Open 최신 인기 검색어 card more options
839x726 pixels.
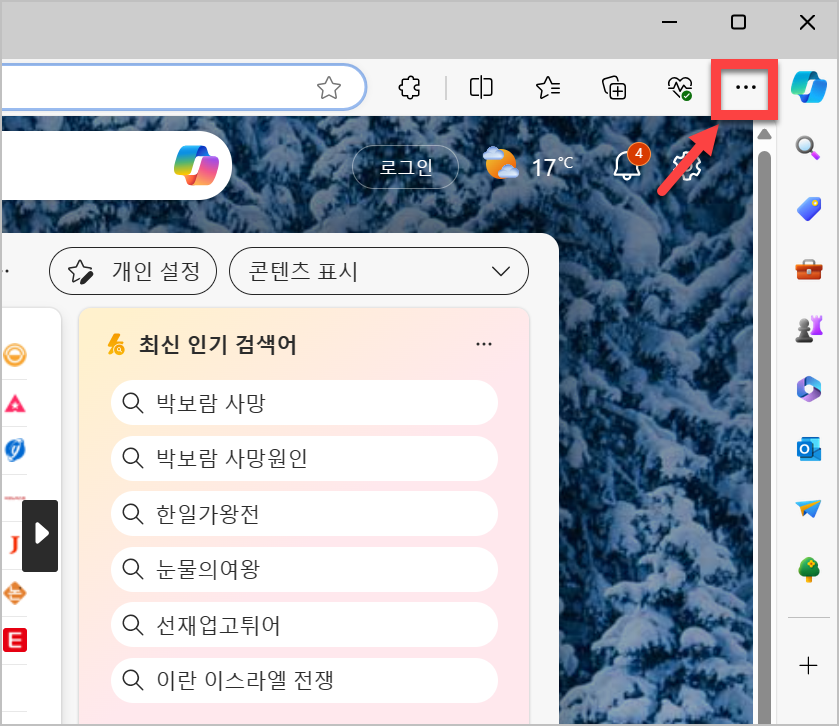(484, 344)
